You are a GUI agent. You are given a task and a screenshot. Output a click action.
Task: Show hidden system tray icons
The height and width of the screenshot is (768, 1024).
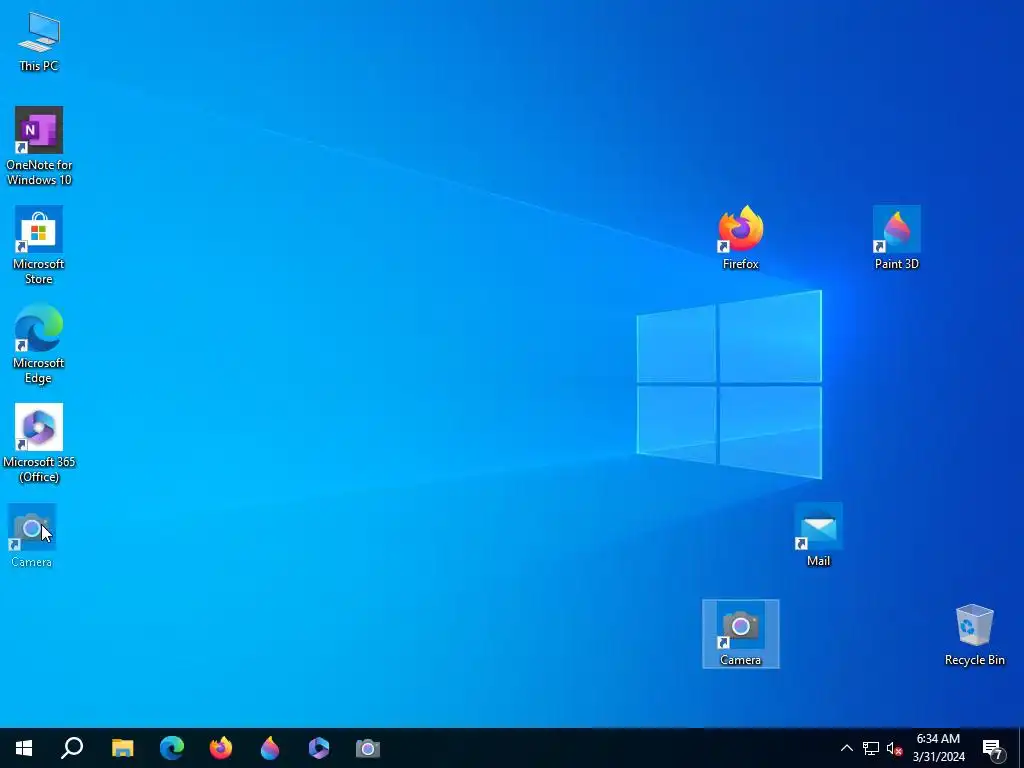coord(846,748)
